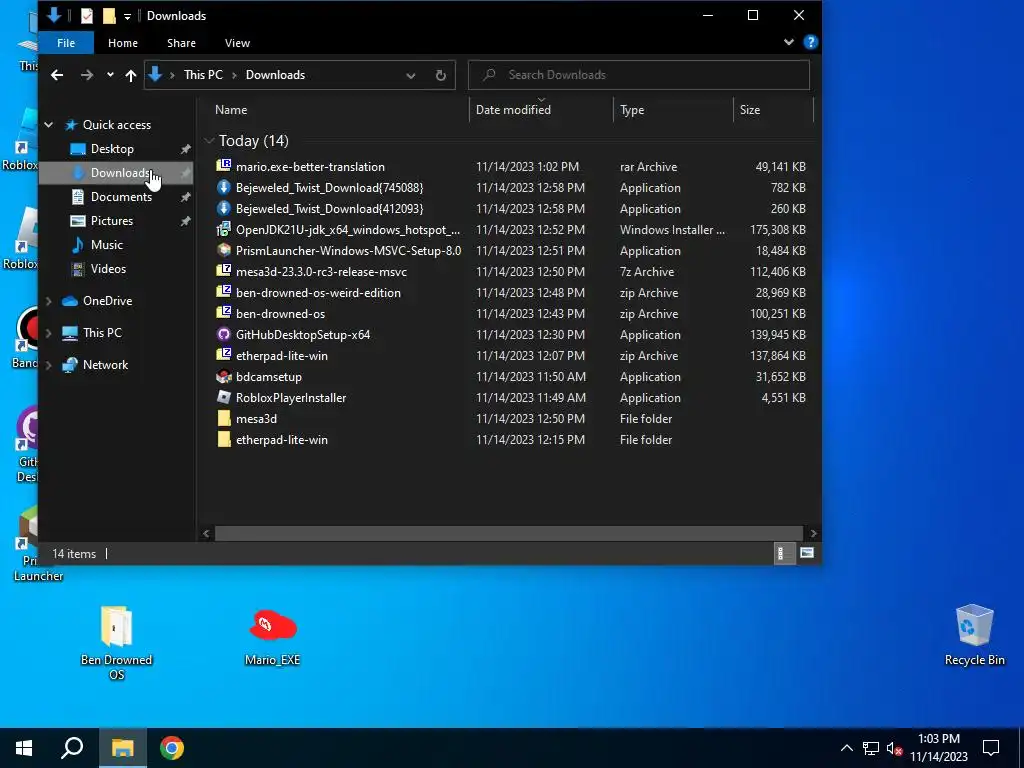Click the horizontal scrollbar track
Image resolution: width=1024 pixels, height=768 pixels.
[x=508, y=534]
